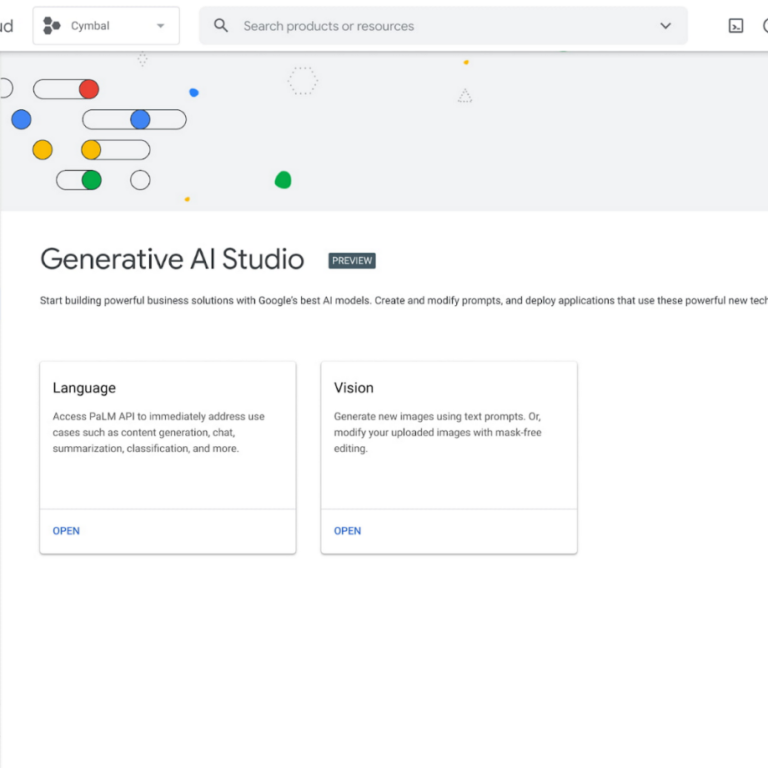Click the PREVIEW badge next to title
Image resolution: width=768 pixels, height=768 pixels.
click(352, 261)
